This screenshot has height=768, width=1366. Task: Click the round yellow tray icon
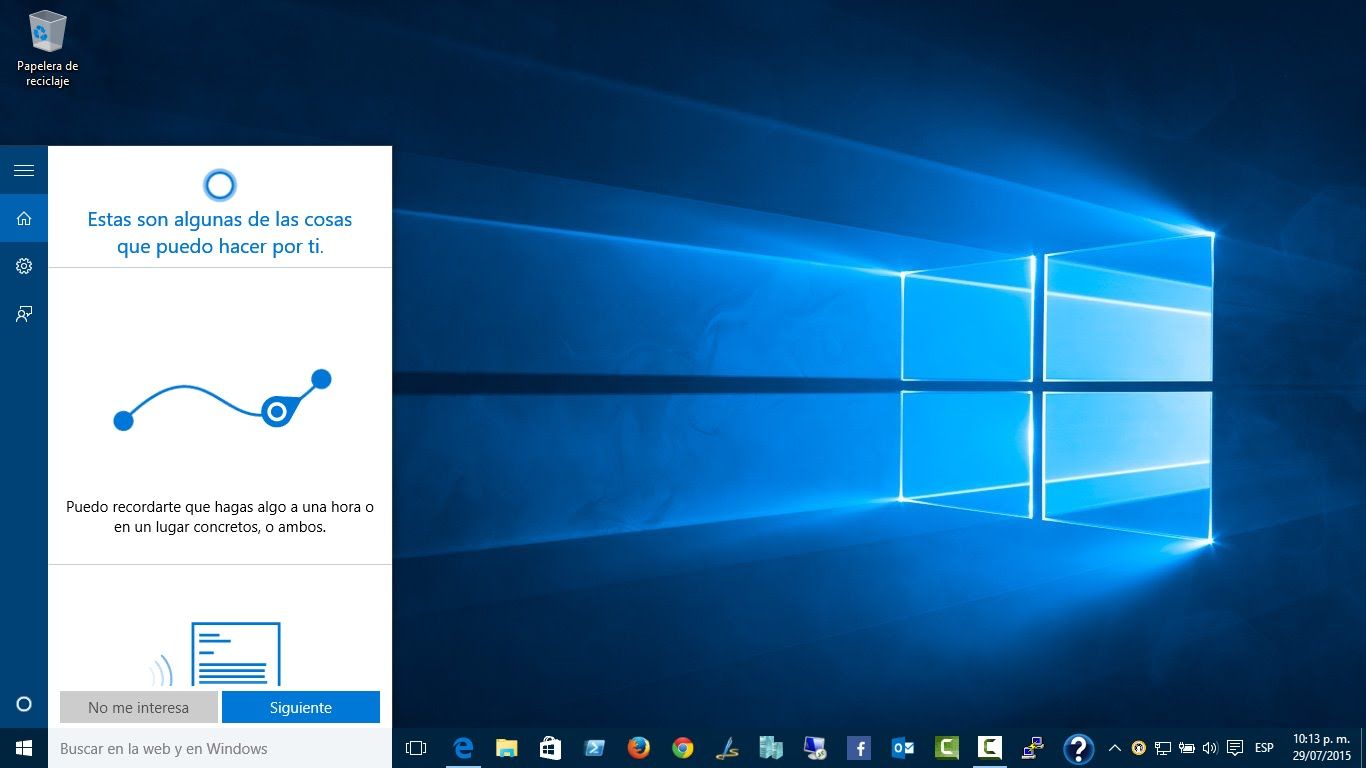pyautogui.click(x=1138, y=748)
